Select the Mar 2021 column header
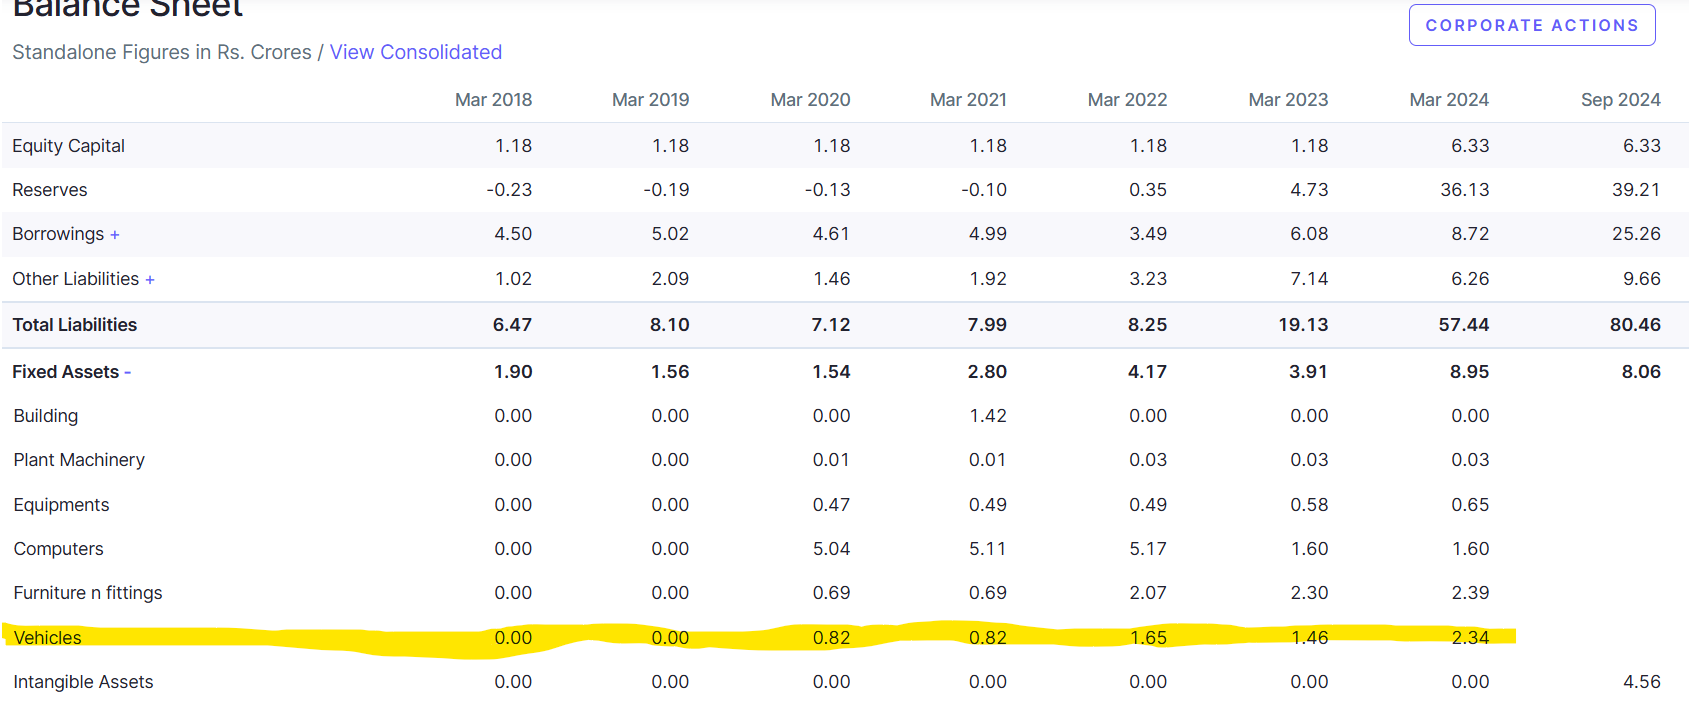The image size is (1689, 703). click(x=968, y=100)
